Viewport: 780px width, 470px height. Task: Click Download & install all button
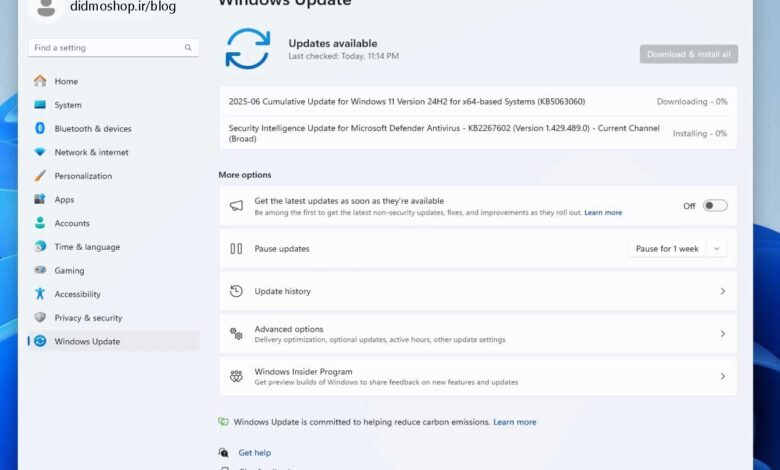(688, 54)
